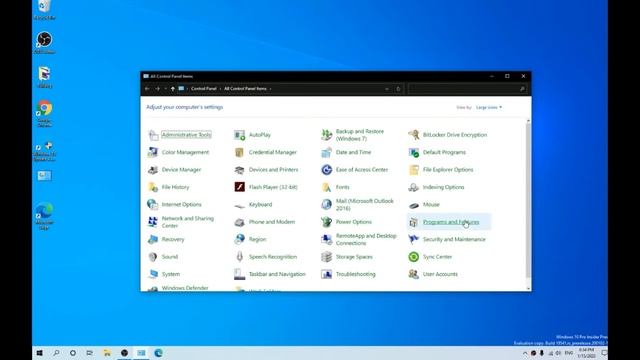Viewport: 640px width, 360px height.
Task: Click the Internet Options icon
Action: click(153, 204)
